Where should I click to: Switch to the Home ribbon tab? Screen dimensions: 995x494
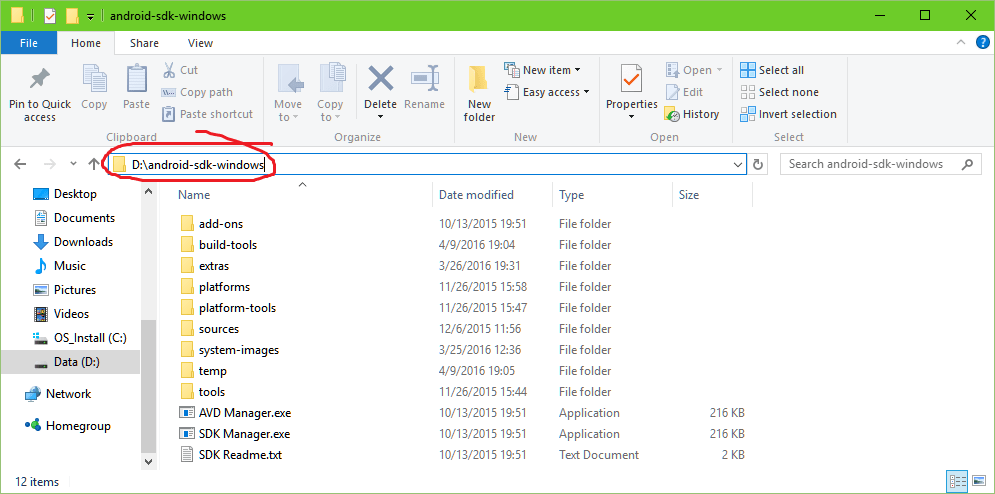click(x=86, y=43)
